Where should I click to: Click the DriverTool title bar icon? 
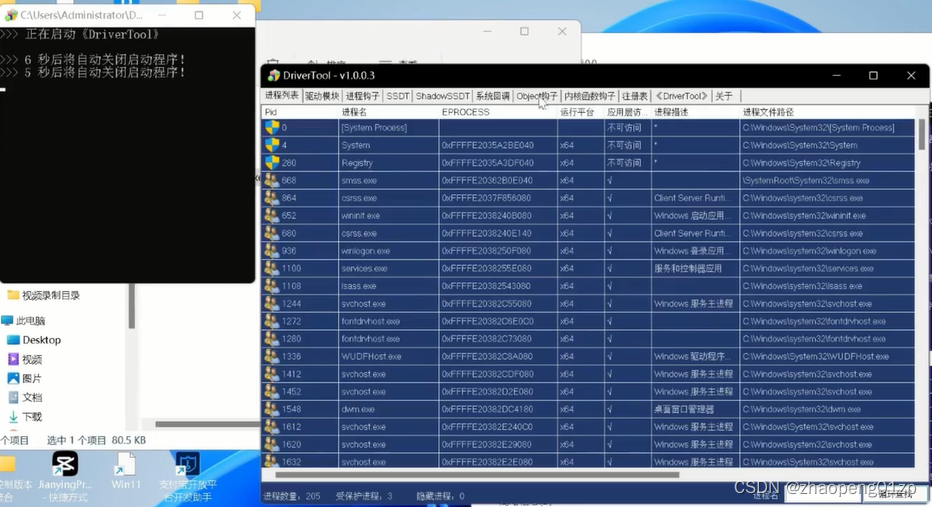coord(273,75)
